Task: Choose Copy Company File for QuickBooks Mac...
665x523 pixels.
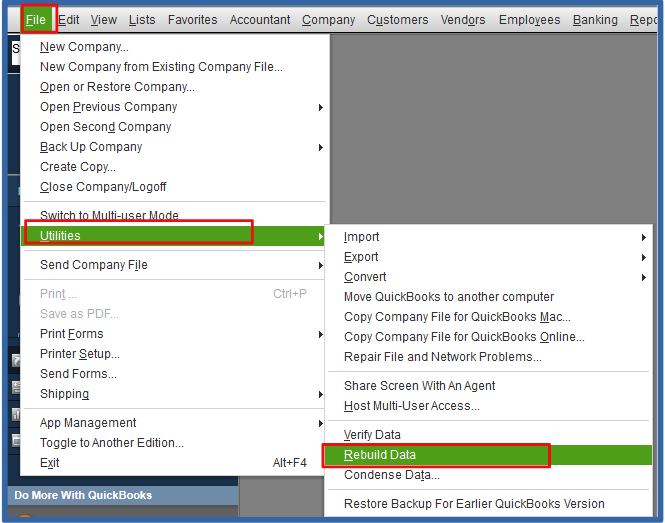Action: tap(489, 316)
